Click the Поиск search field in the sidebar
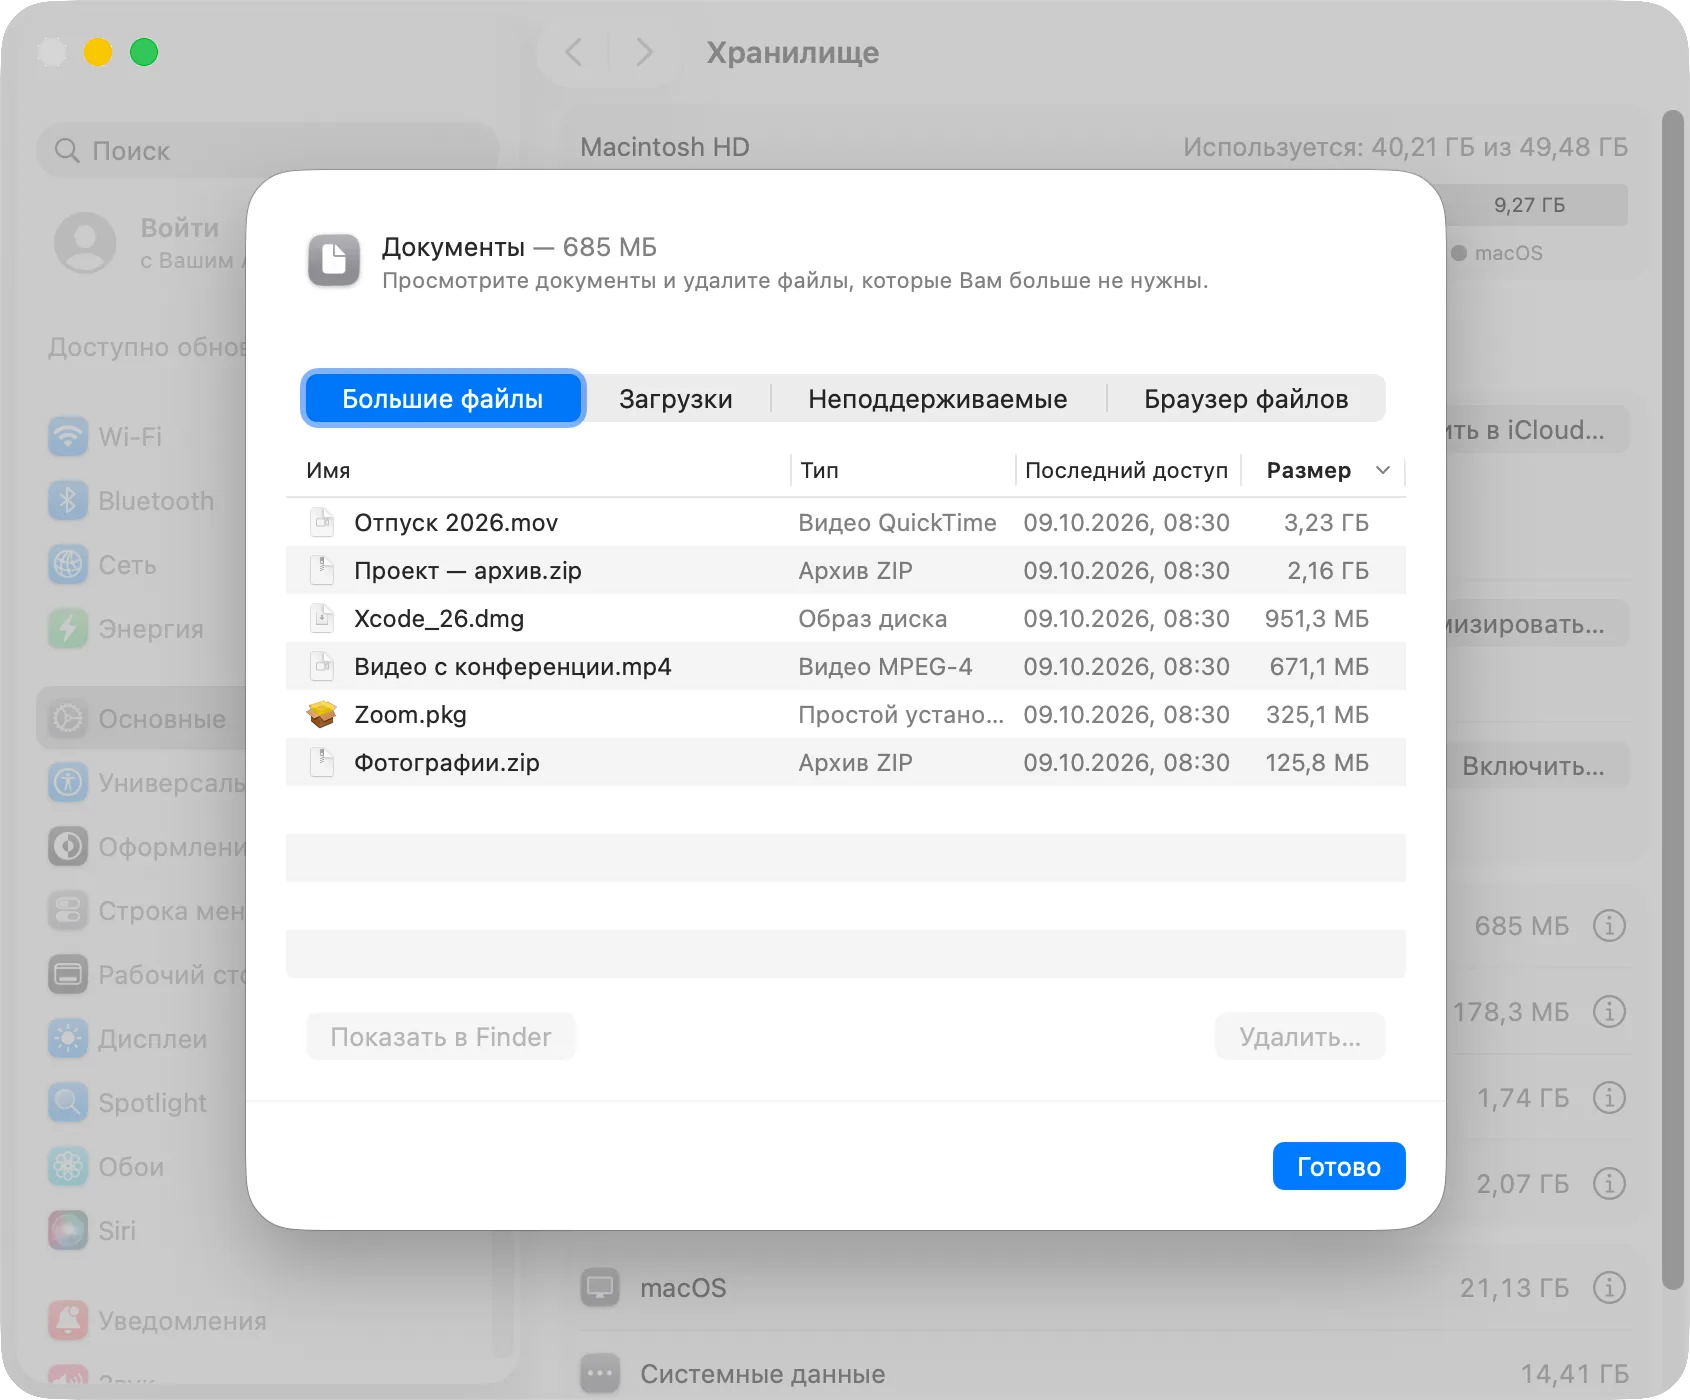 268,150
